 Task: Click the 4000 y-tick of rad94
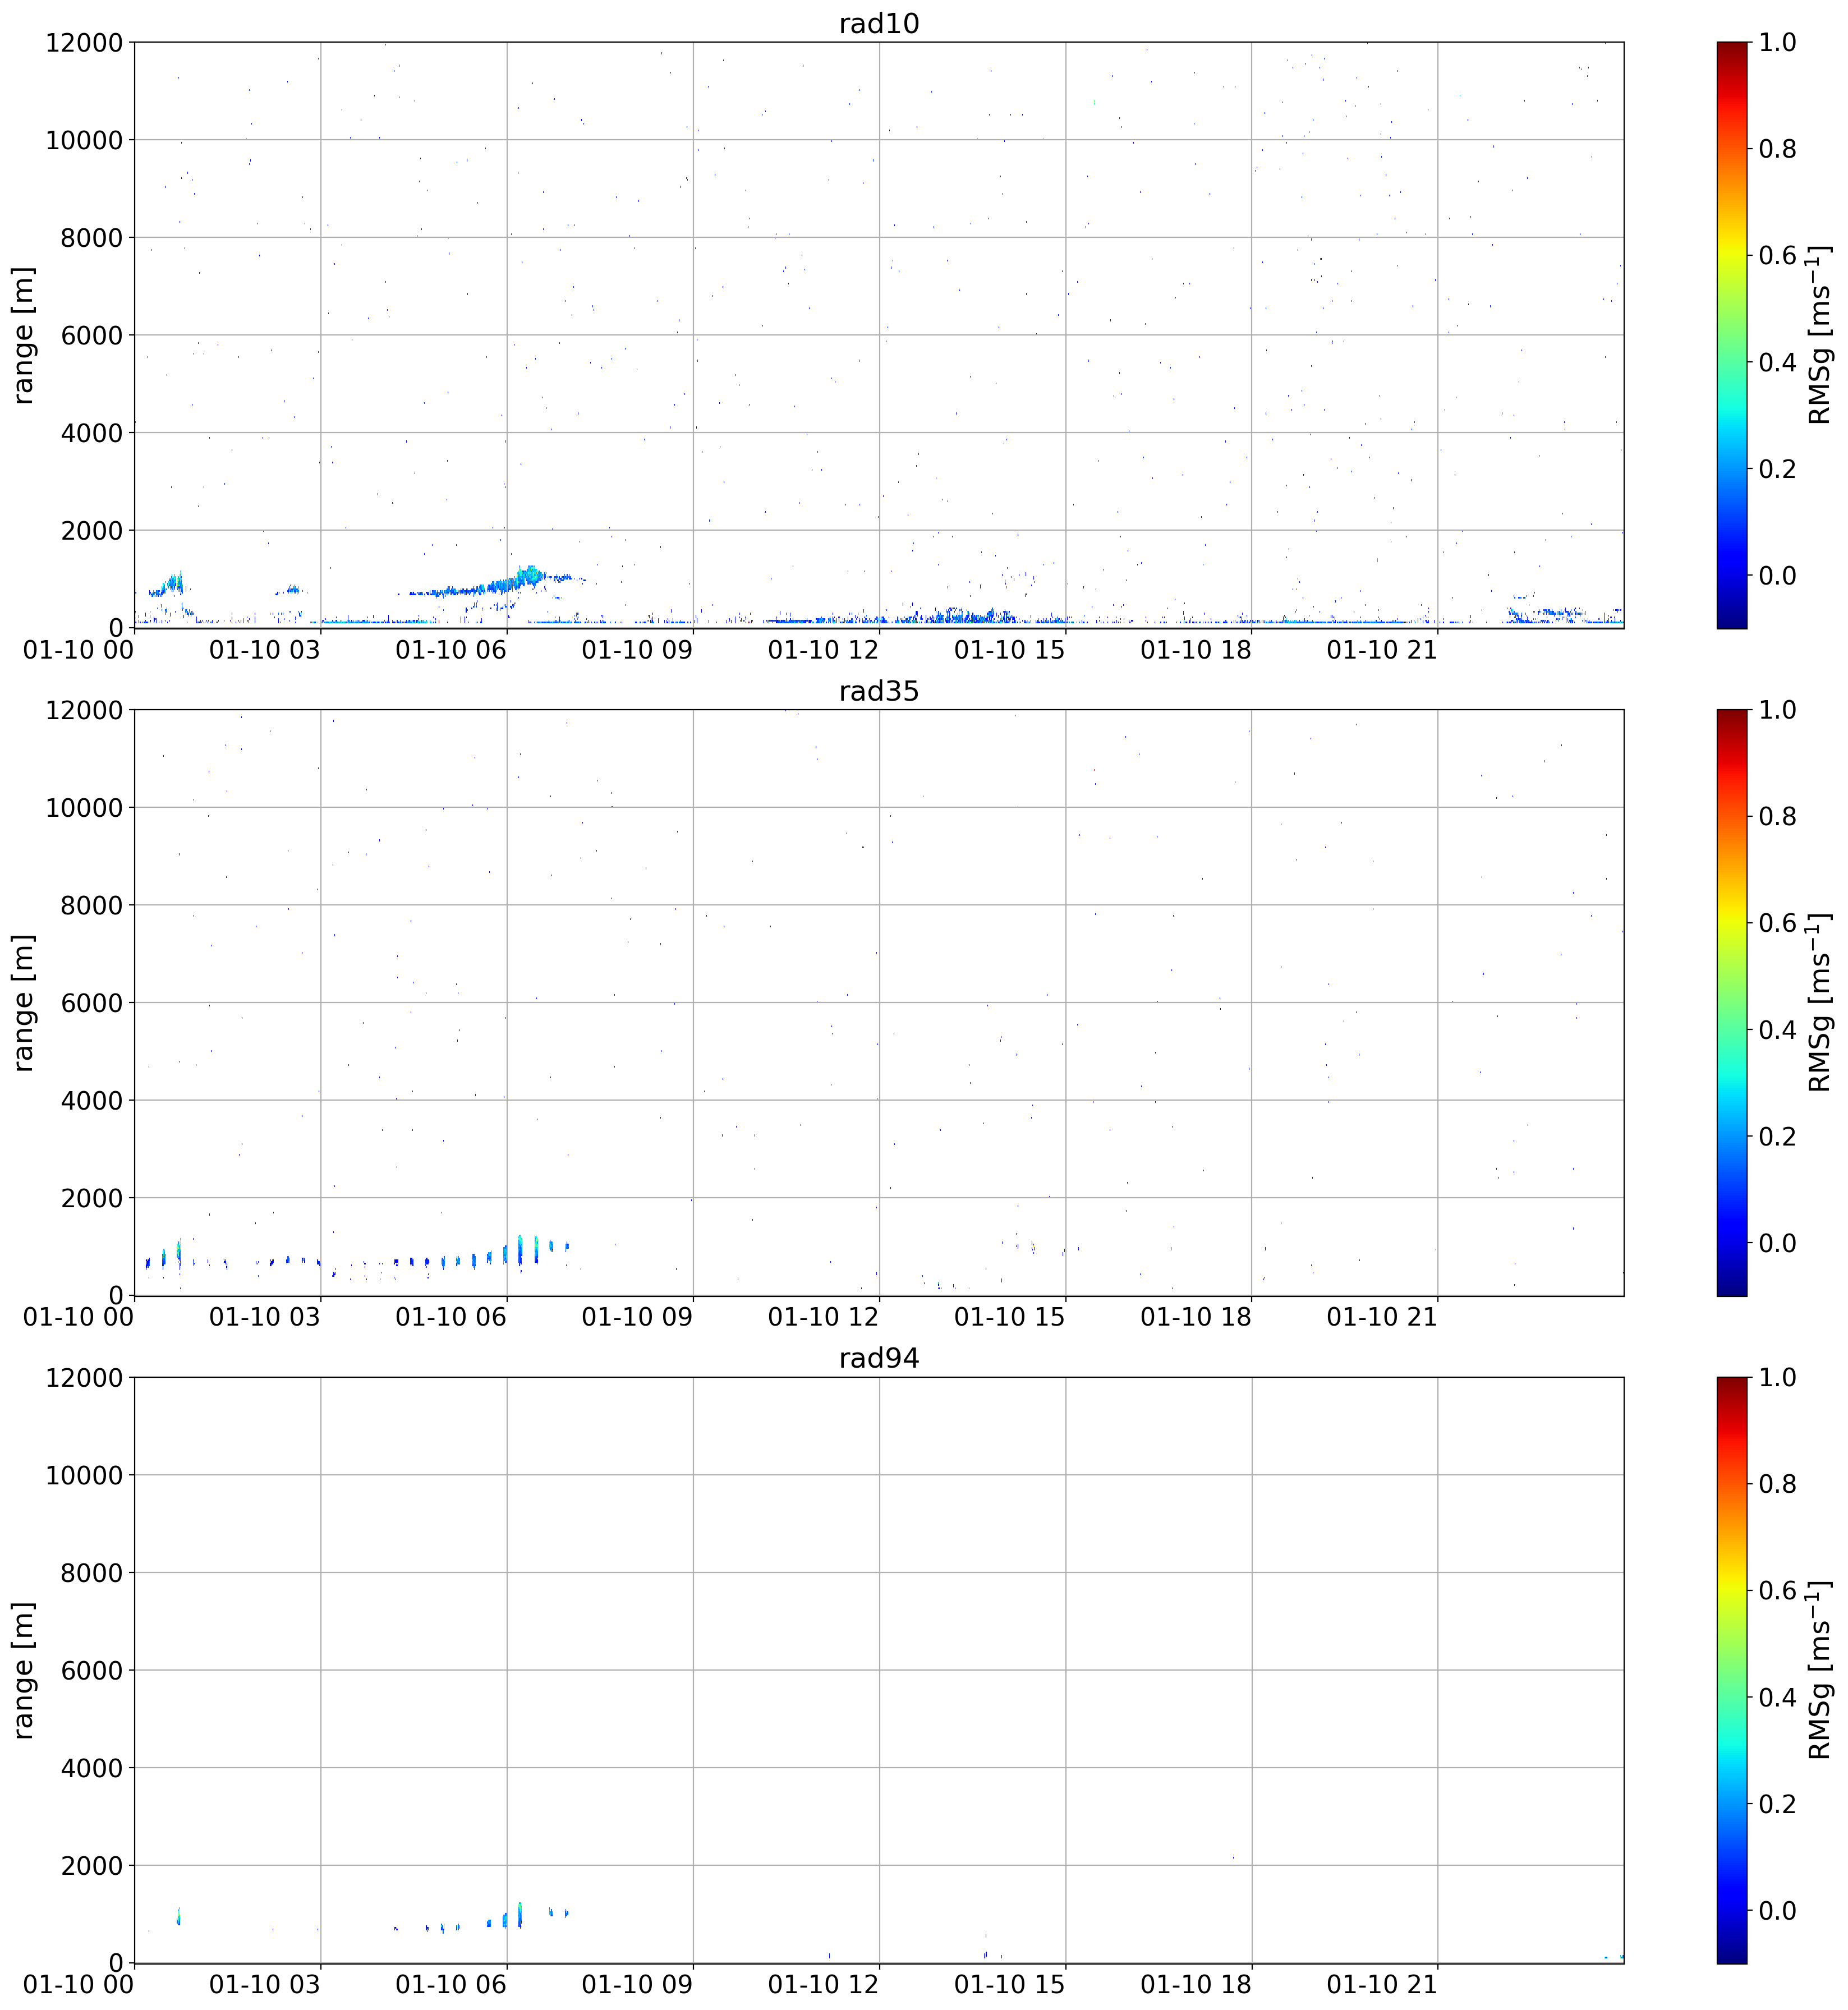(x=91, y=1768)
